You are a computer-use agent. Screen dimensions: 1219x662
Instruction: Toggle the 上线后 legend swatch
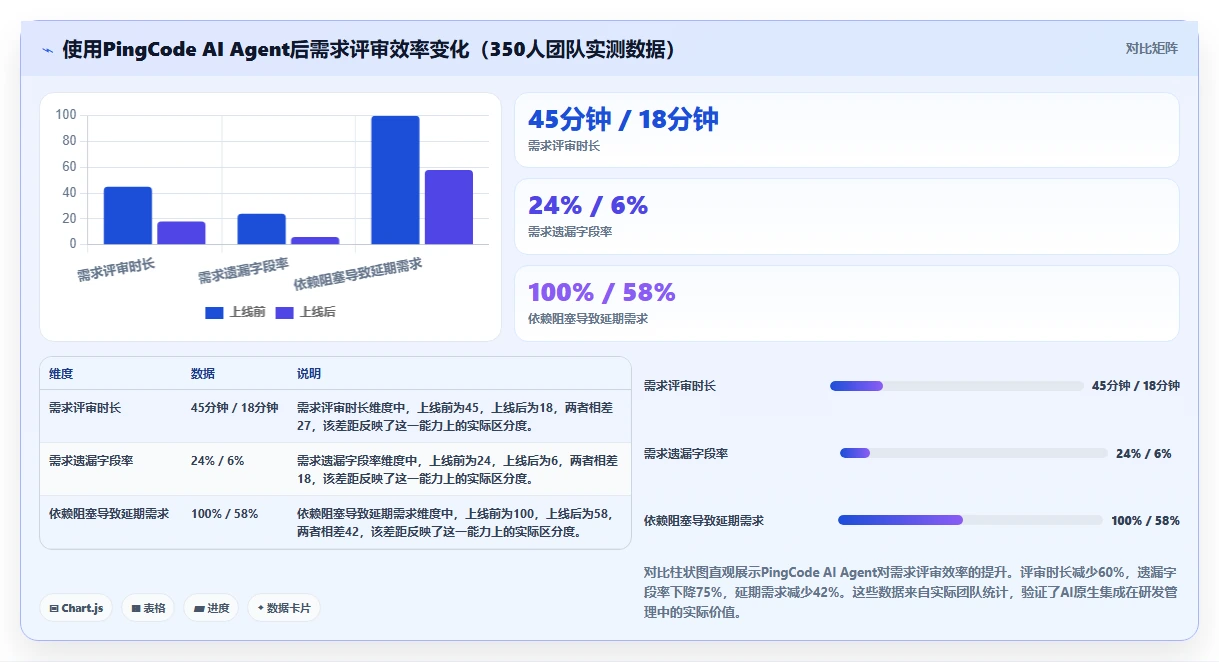click(284, 313)
